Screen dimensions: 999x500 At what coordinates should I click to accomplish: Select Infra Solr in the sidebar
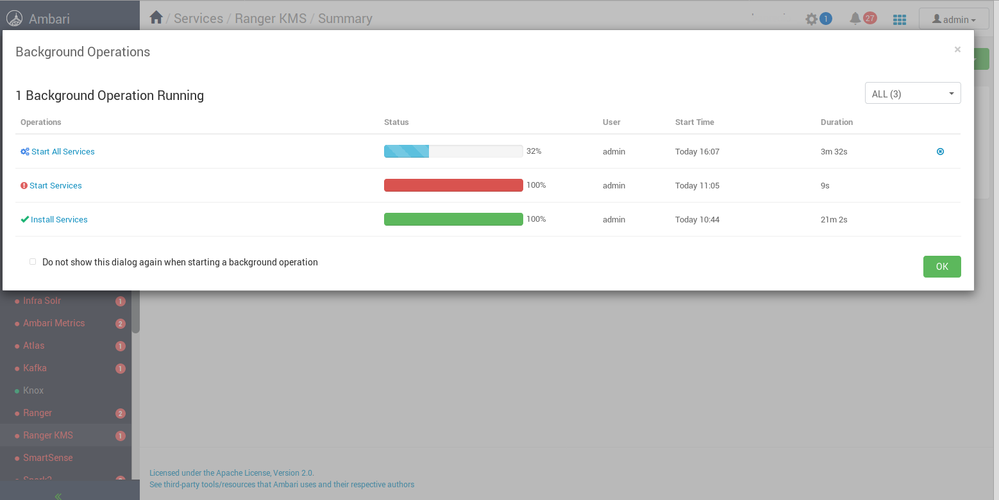click(x=42, y=301)
